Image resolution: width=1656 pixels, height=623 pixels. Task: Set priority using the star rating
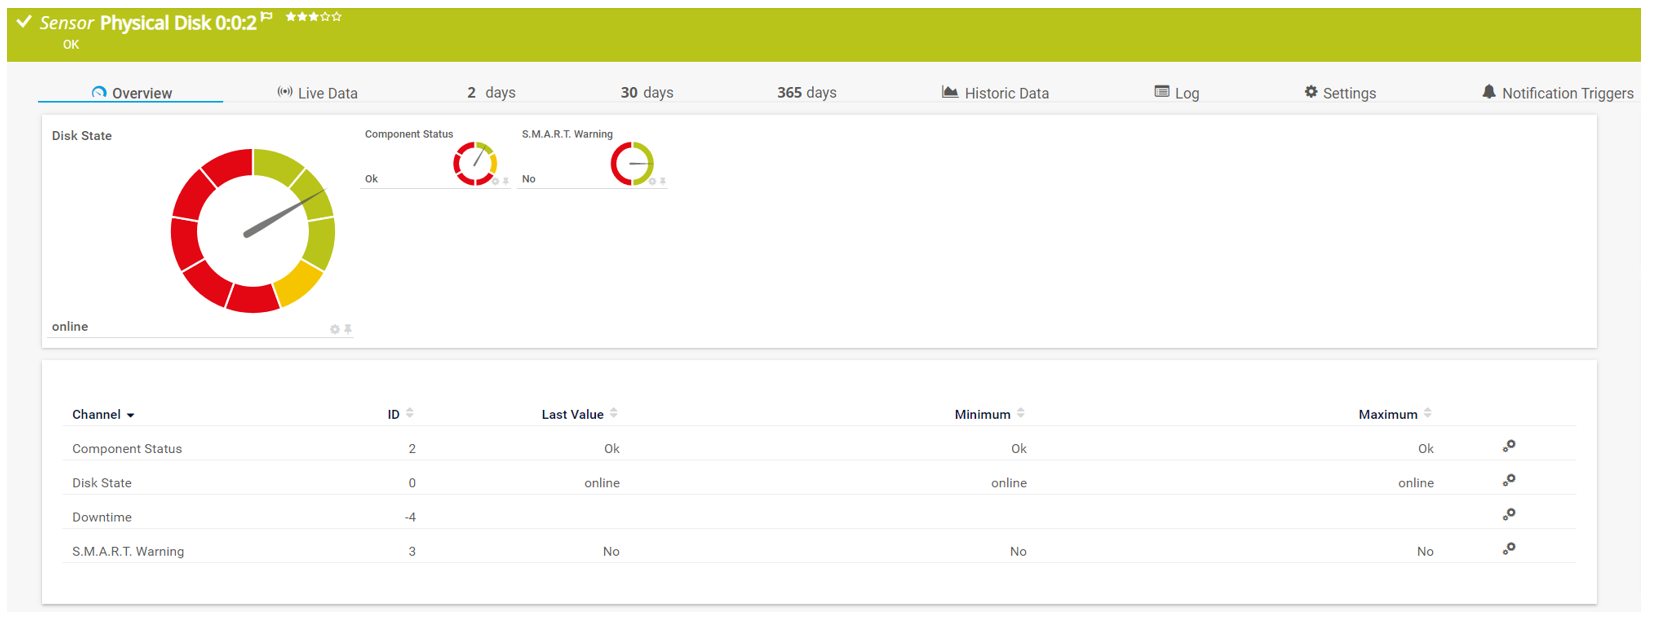pyautogui.click(x=313, y=17)
